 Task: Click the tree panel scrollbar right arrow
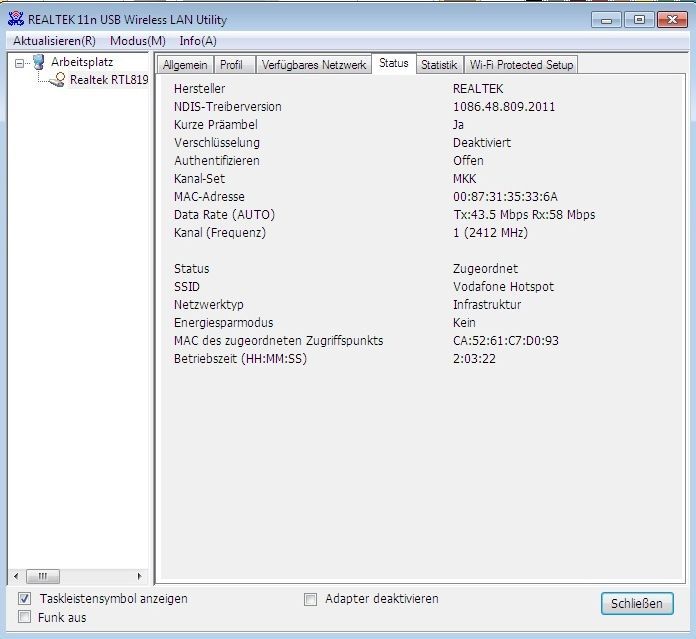pos(139,576)
